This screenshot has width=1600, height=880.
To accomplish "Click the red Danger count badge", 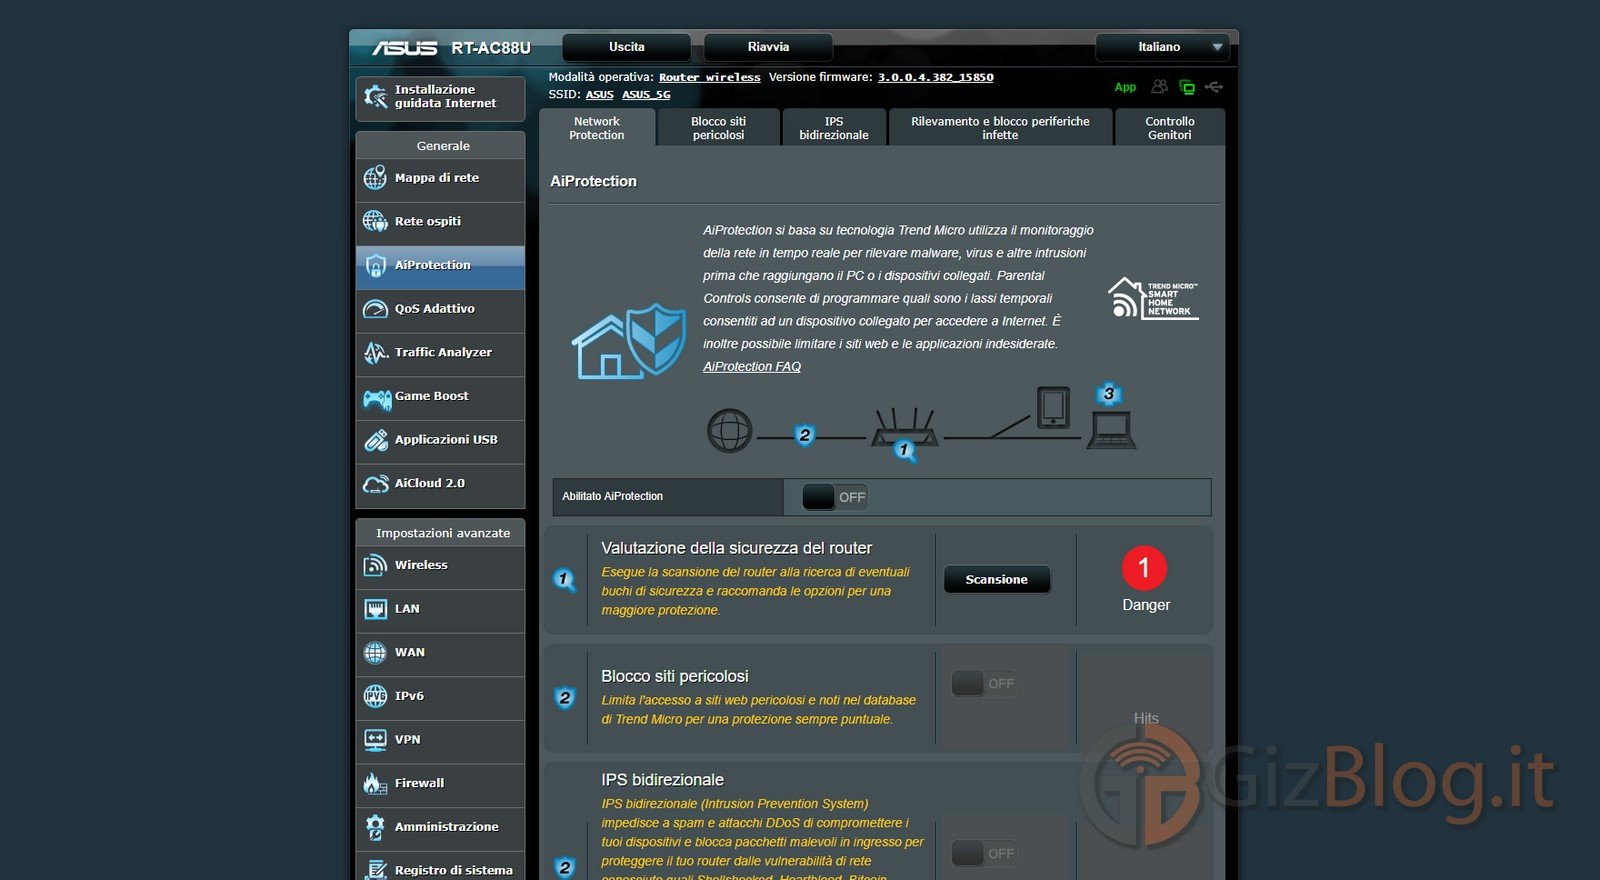I will 1145,568.
